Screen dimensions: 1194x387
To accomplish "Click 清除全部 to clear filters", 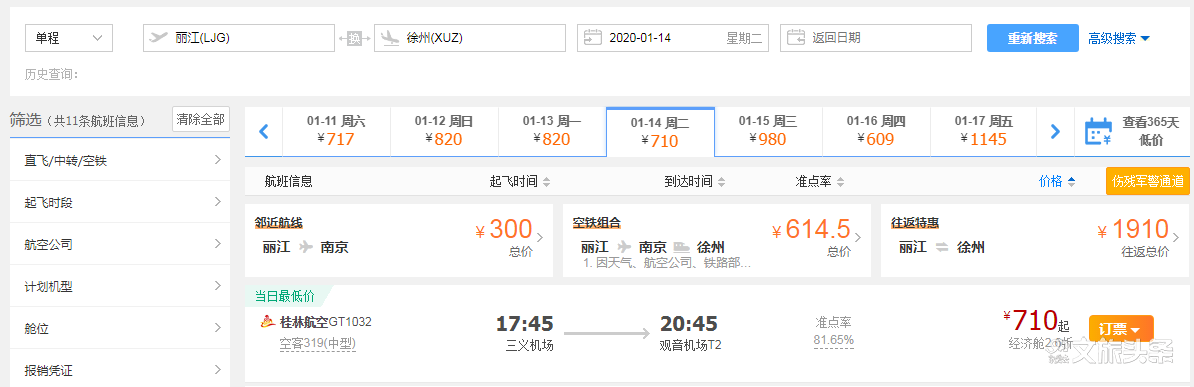I will coord(201,119).
